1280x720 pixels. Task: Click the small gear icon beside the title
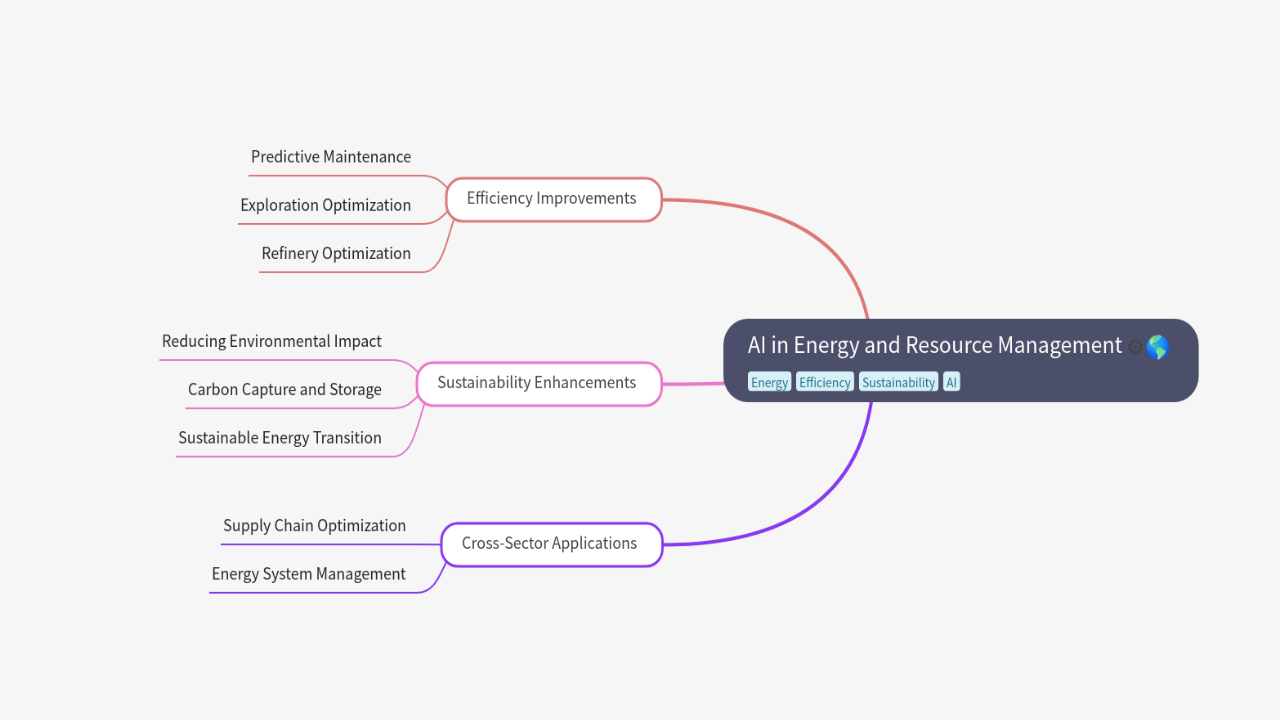[x=1135, y=348]
